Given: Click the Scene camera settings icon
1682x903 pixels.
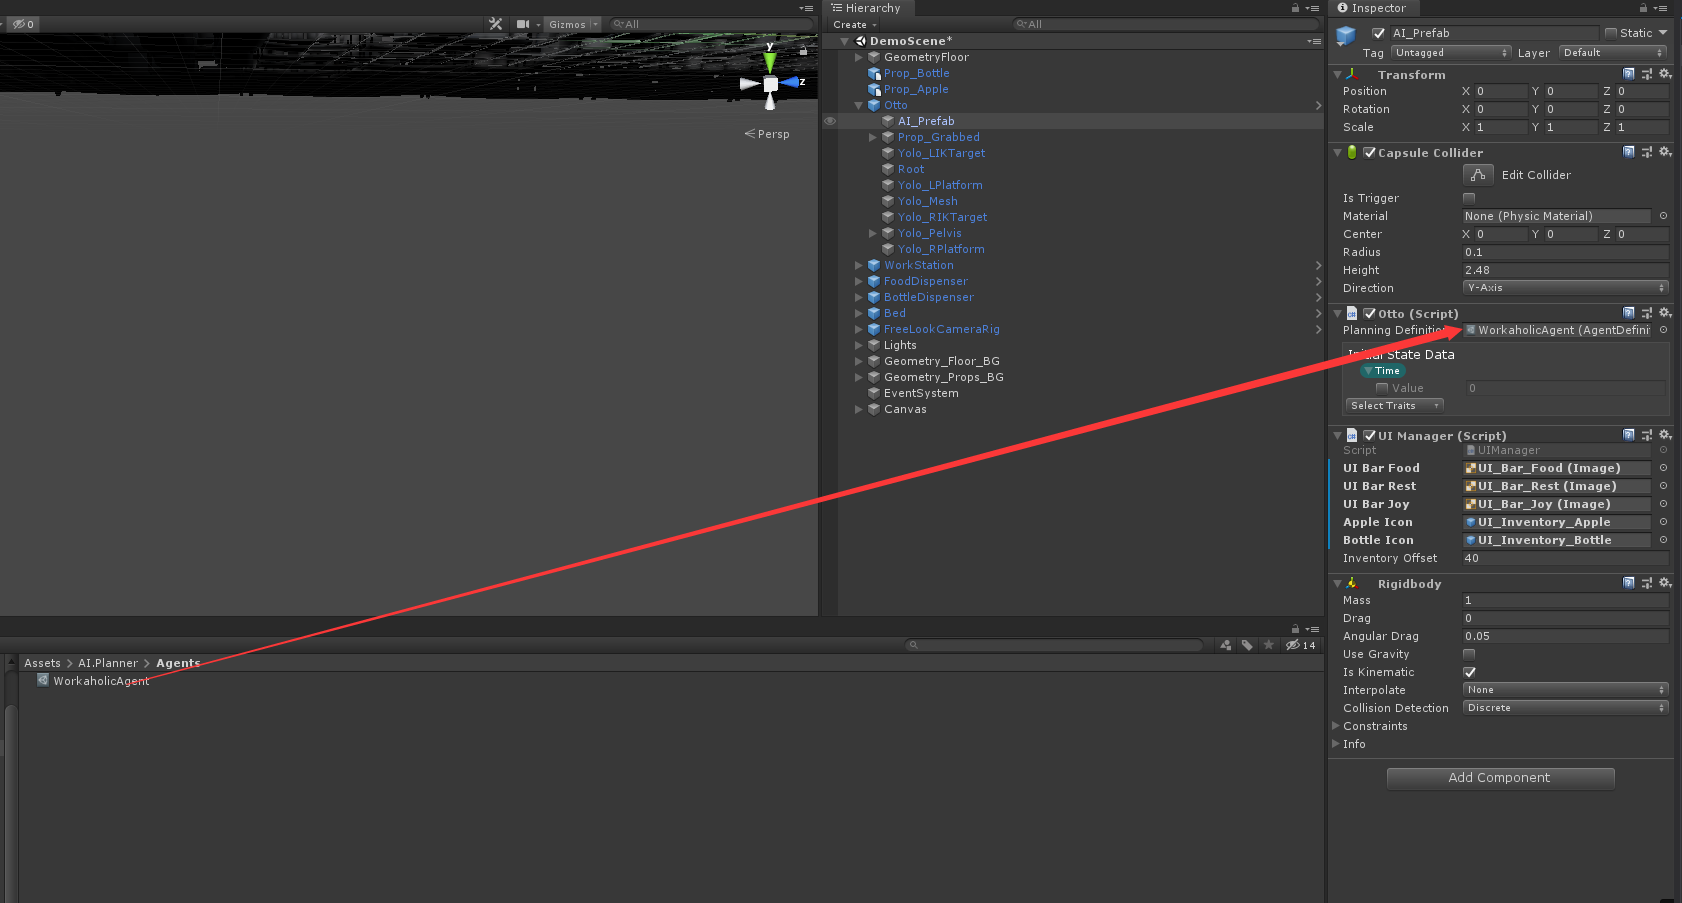Looking at the screenshot, I should [522, 24].
